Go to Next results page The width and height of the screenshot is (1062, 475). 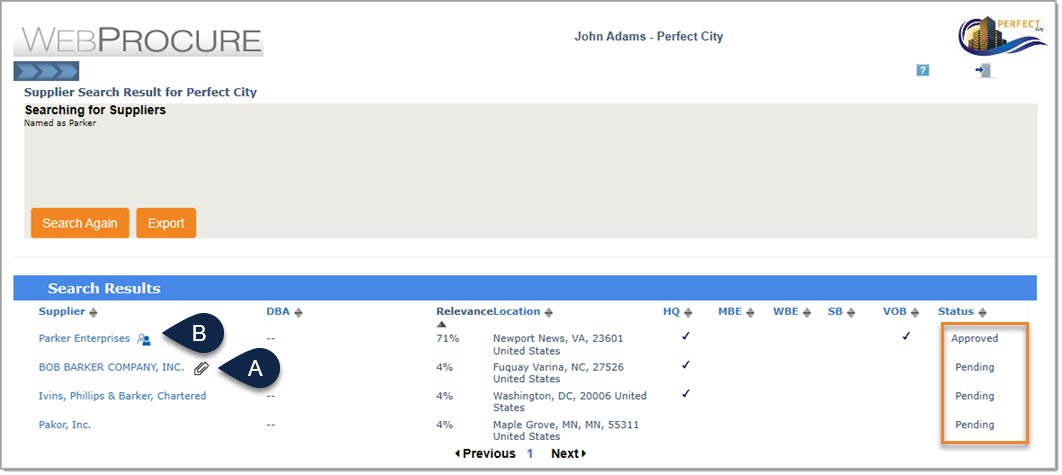(x=568, y=454)
